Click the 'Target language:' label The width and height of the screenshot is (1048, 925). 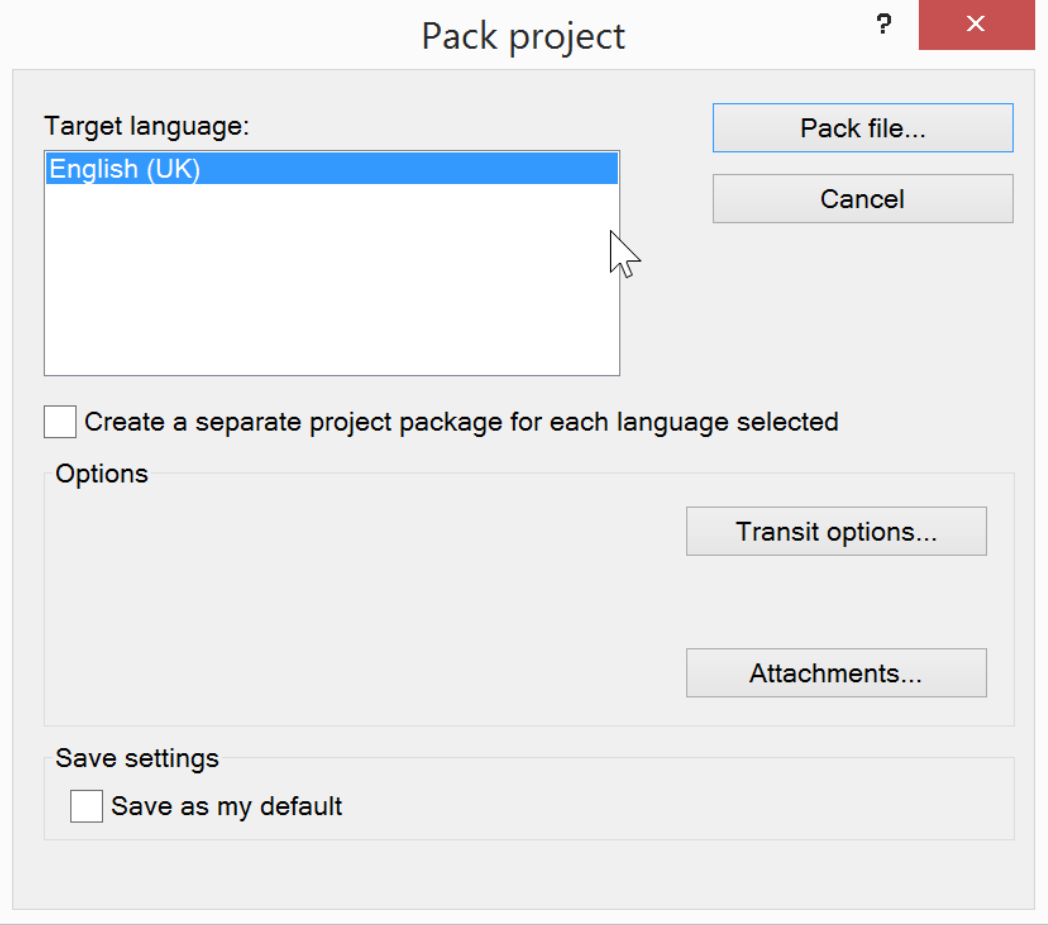tap(146, 126)
